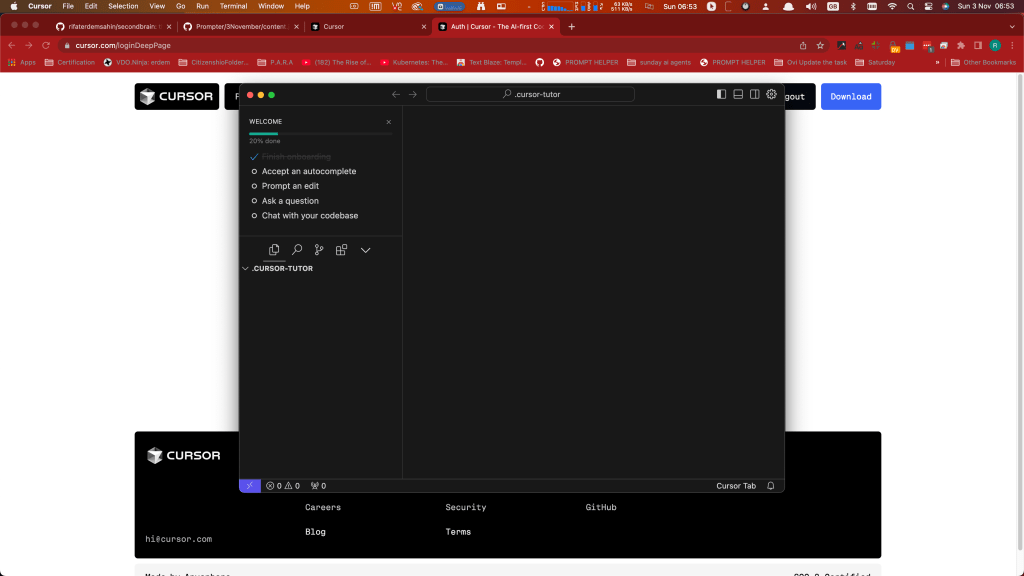Viewport: 1024px width, 576px height.
Task: Open the Blog footer link
Action: pyautogui.click(x=315, y=532)
